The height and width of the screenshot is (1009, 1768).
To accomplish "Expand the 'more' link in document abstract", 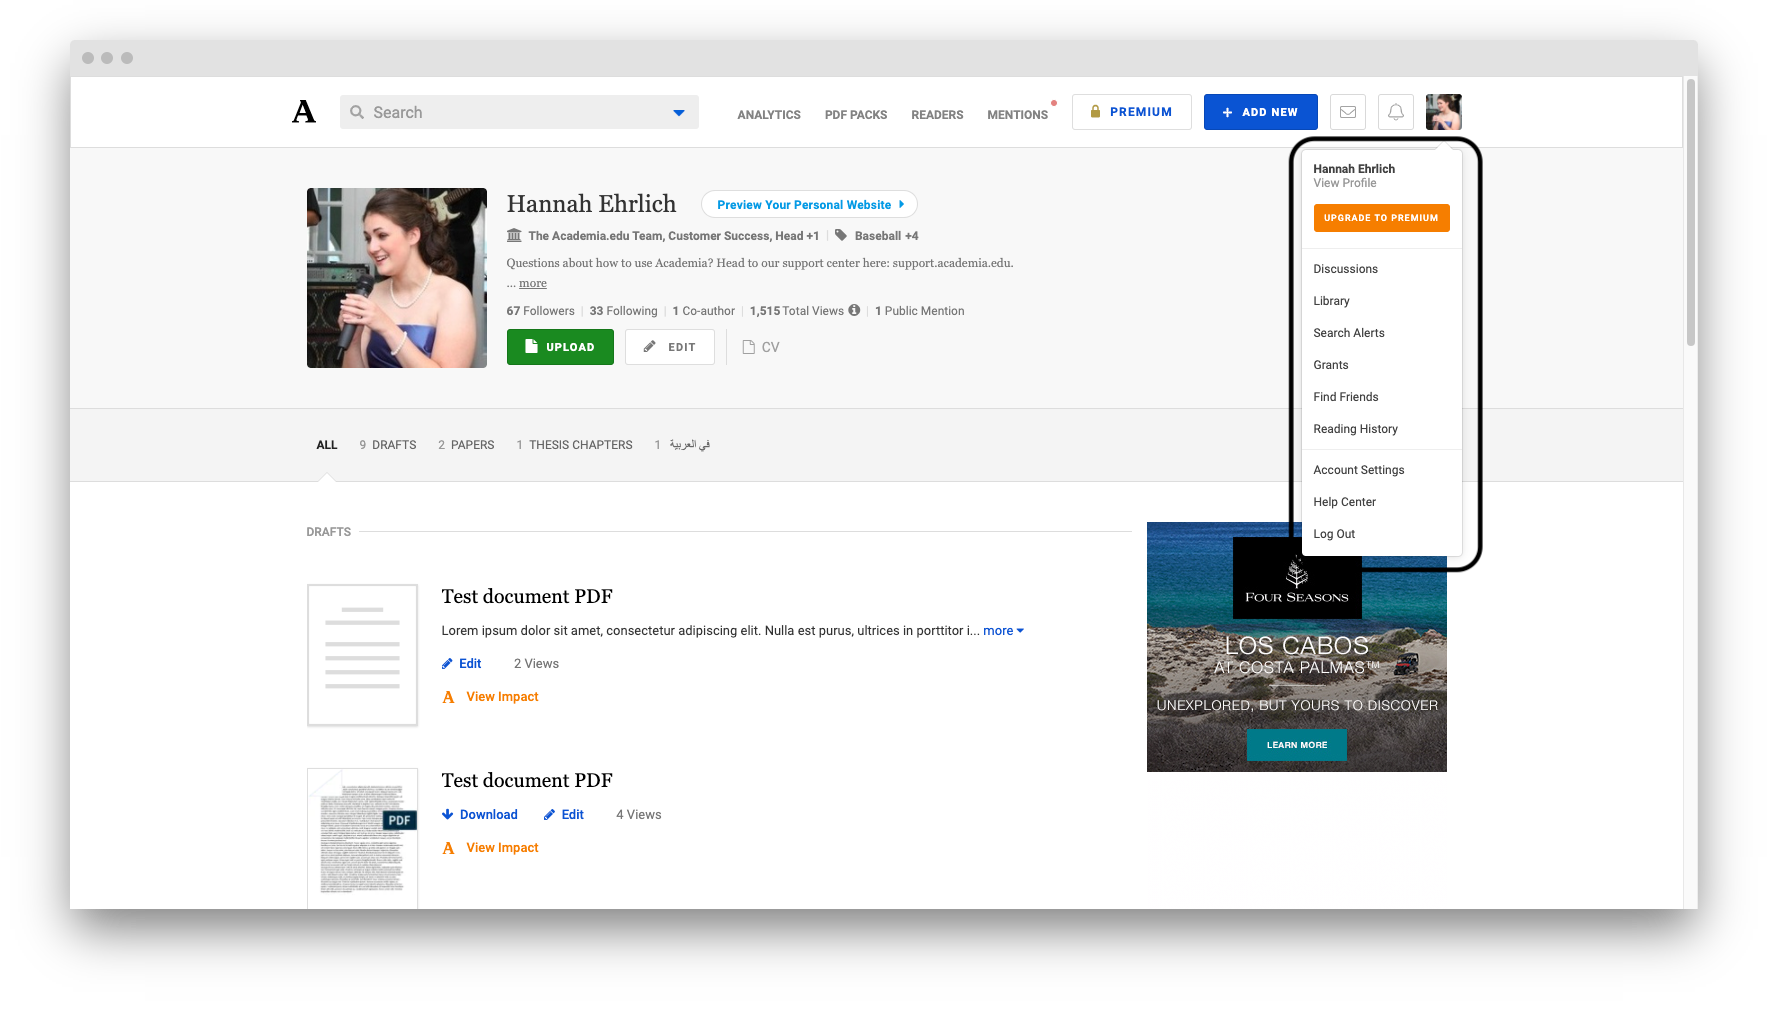I will tap(1002, 631).
